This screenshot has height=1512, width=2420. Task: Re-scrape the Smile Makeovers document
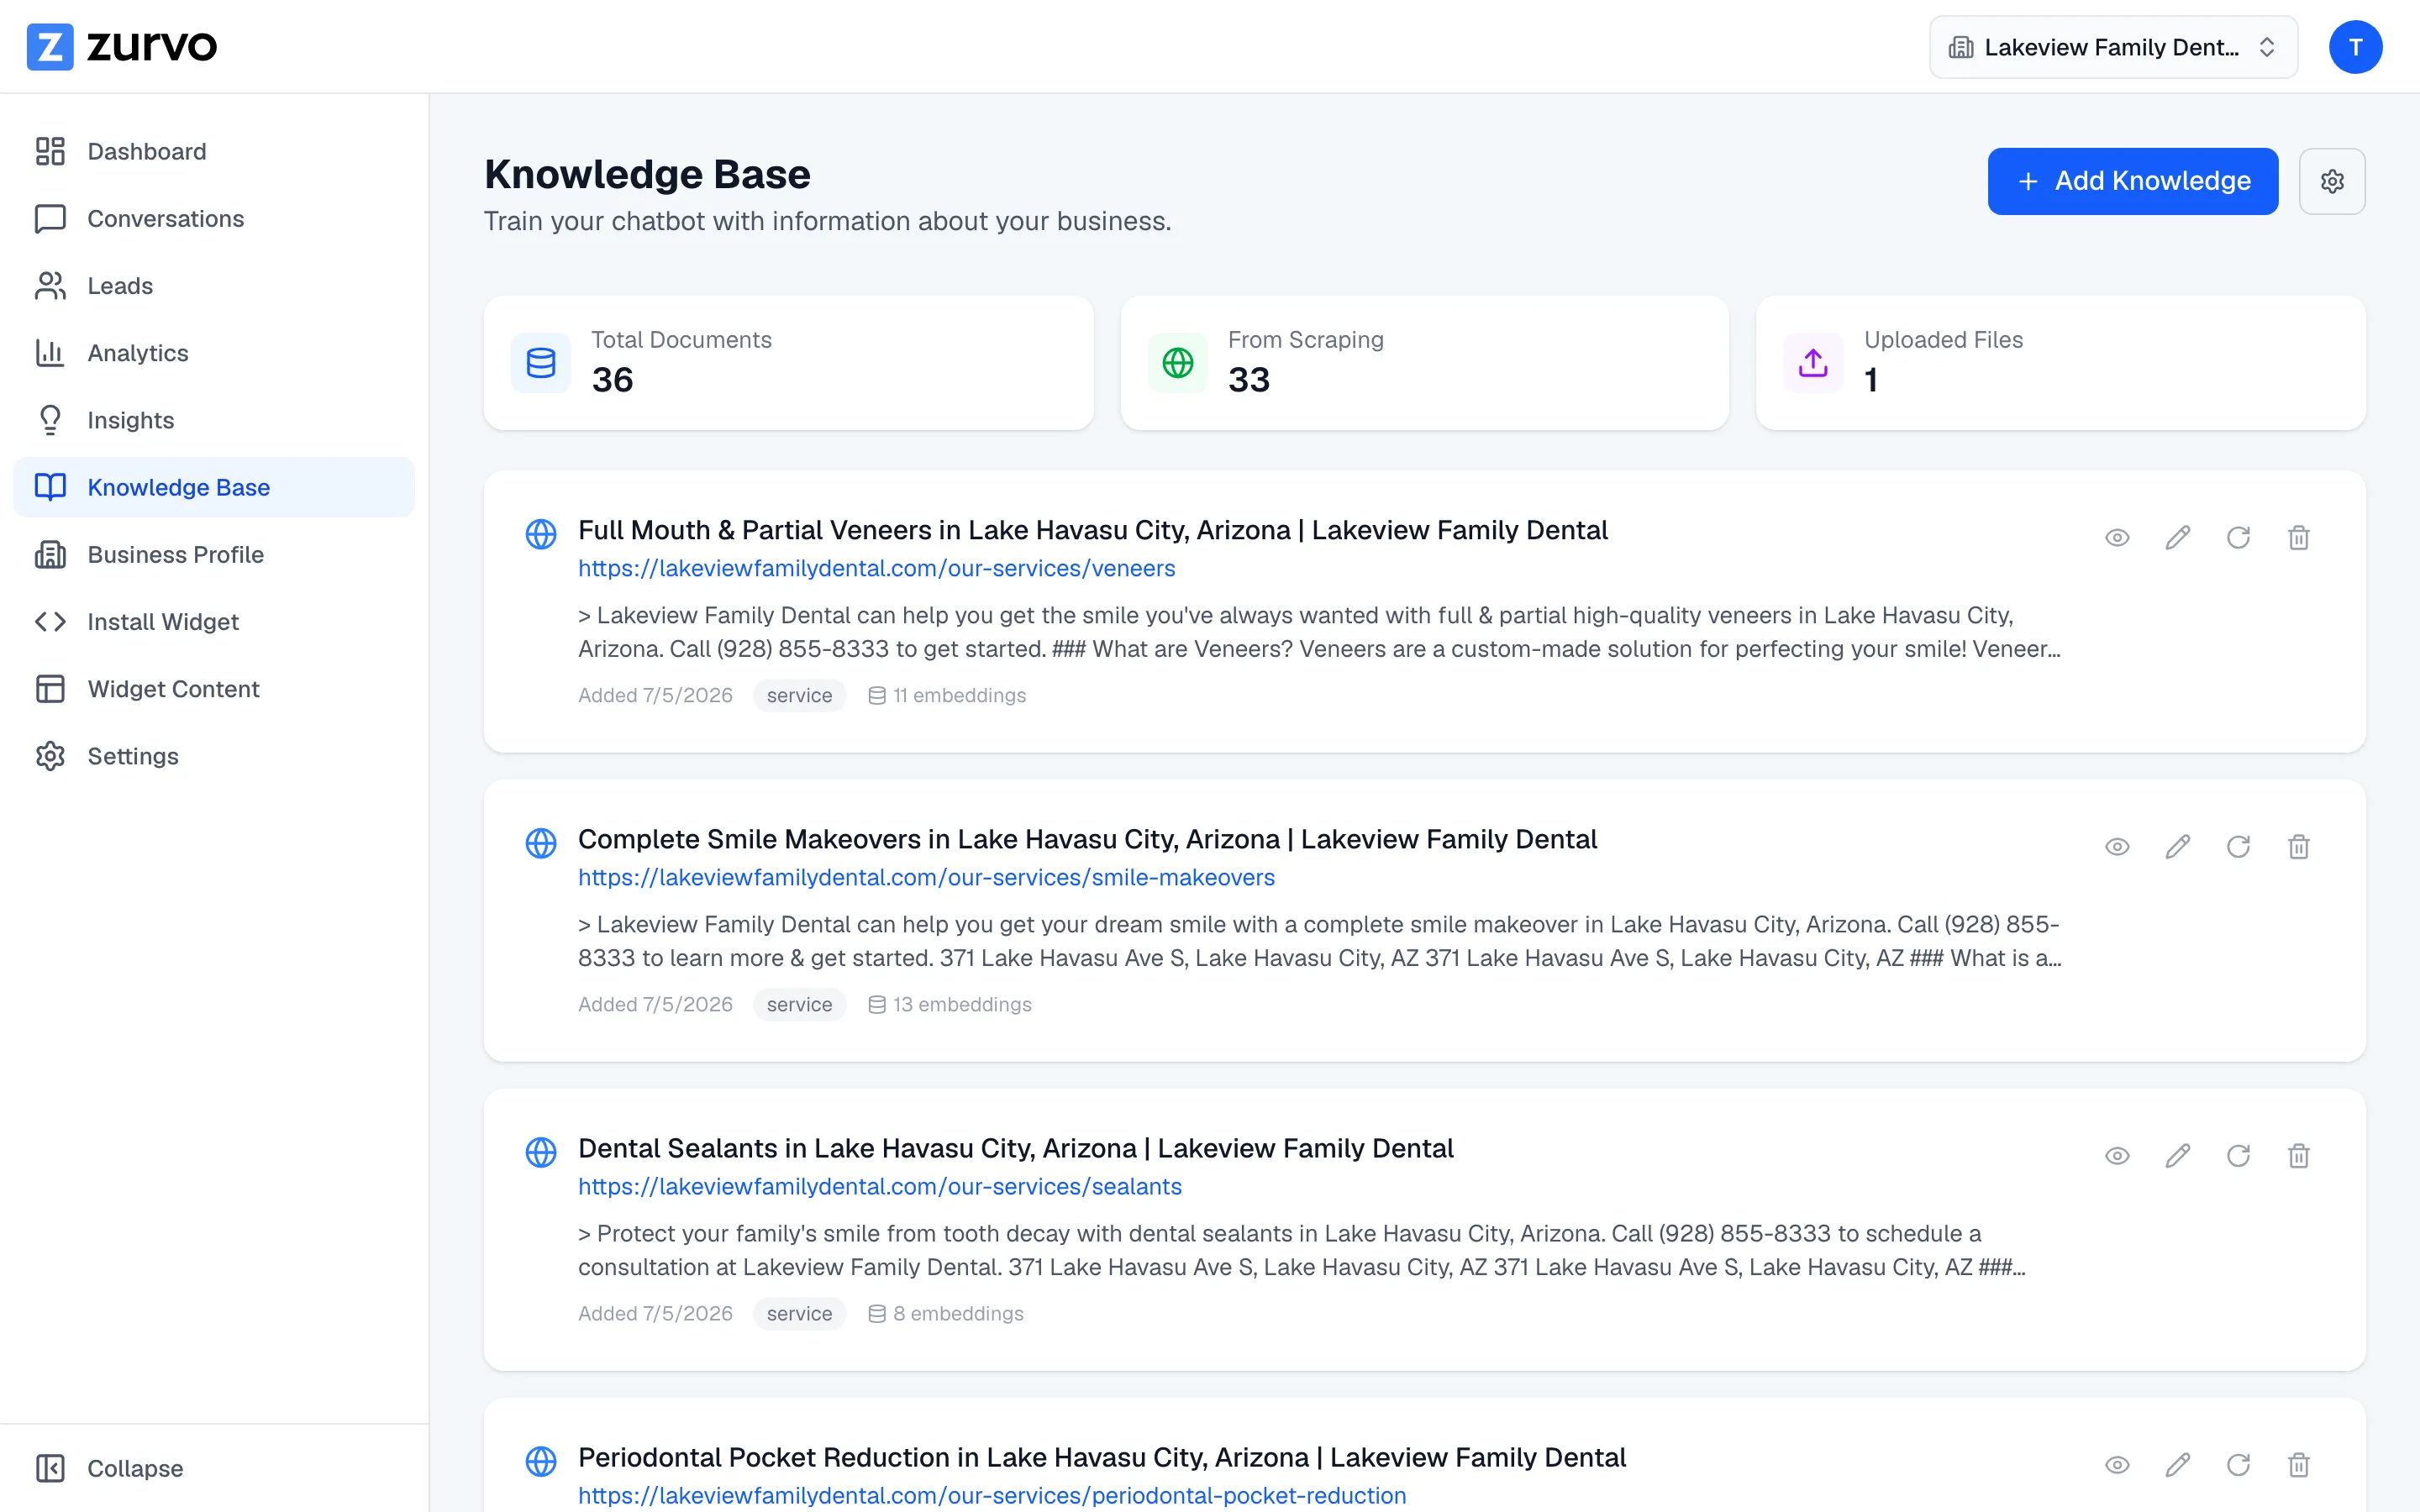point(2238,847)
